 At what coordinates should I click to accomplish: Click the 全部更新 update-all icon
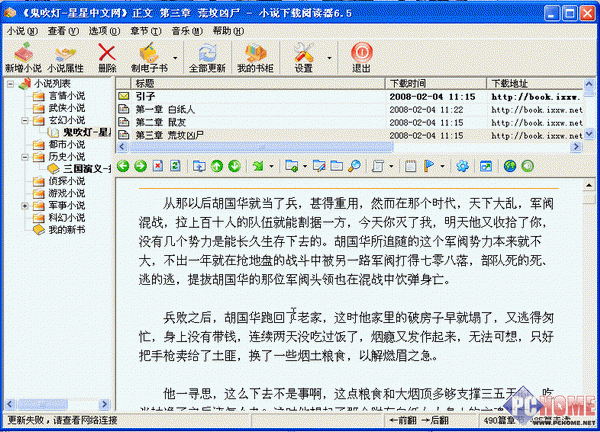tap(206, 54)
